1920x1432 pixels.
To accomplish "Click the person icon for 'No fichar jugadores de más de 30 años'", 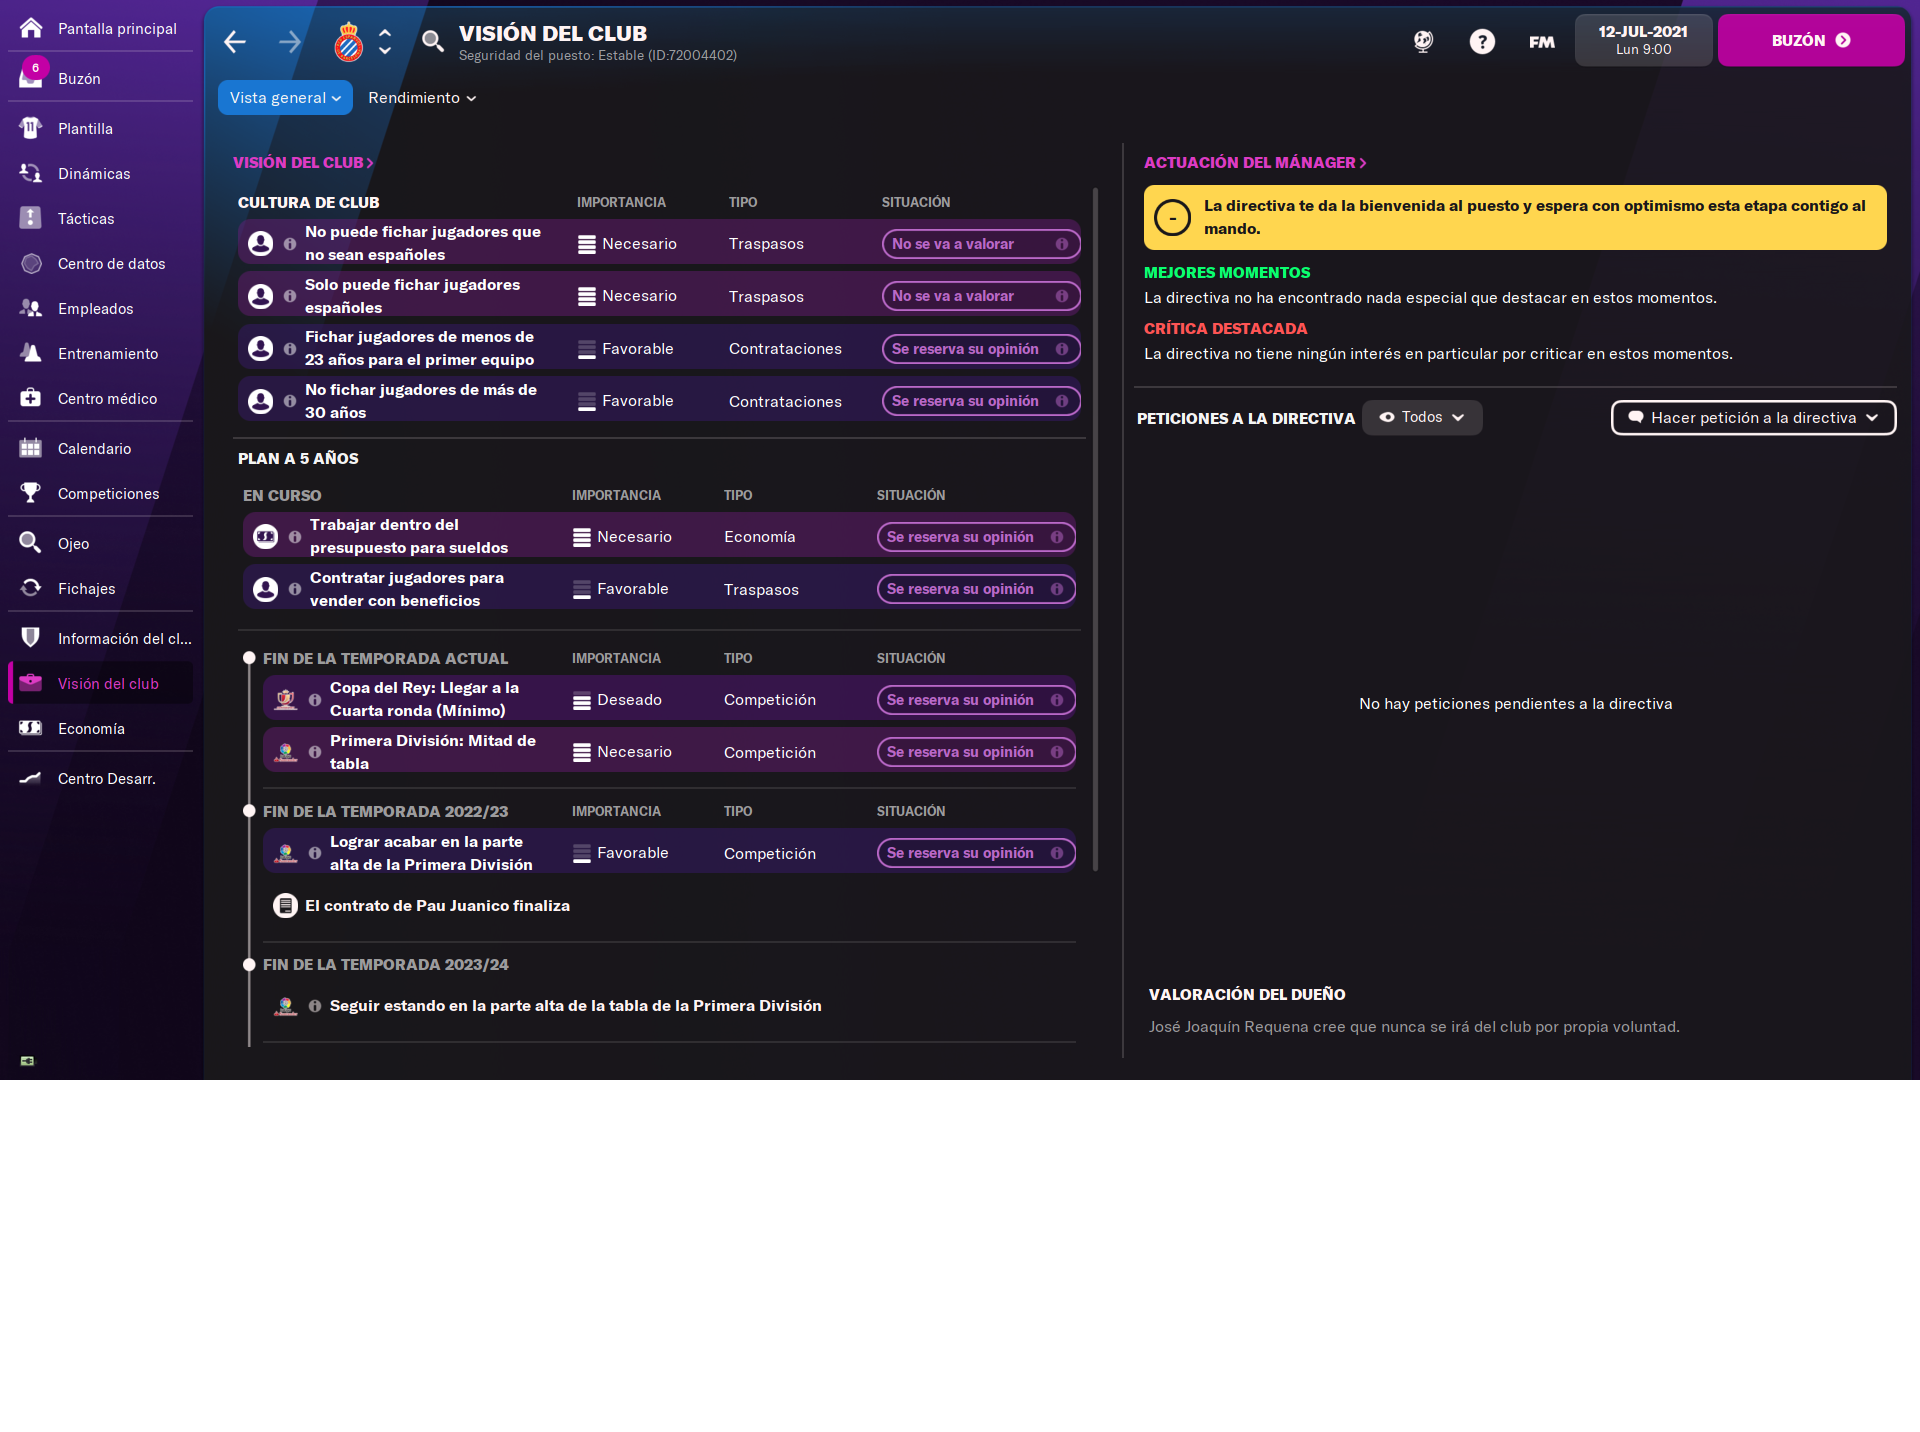I will click(x=260, y=401).
